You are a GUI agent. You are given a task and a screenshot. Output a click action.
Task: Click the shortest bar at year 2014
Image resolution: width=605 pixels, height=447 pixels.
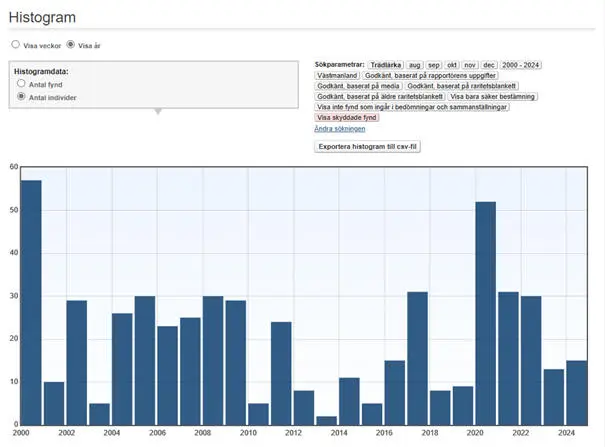click(x=326, y=420)
